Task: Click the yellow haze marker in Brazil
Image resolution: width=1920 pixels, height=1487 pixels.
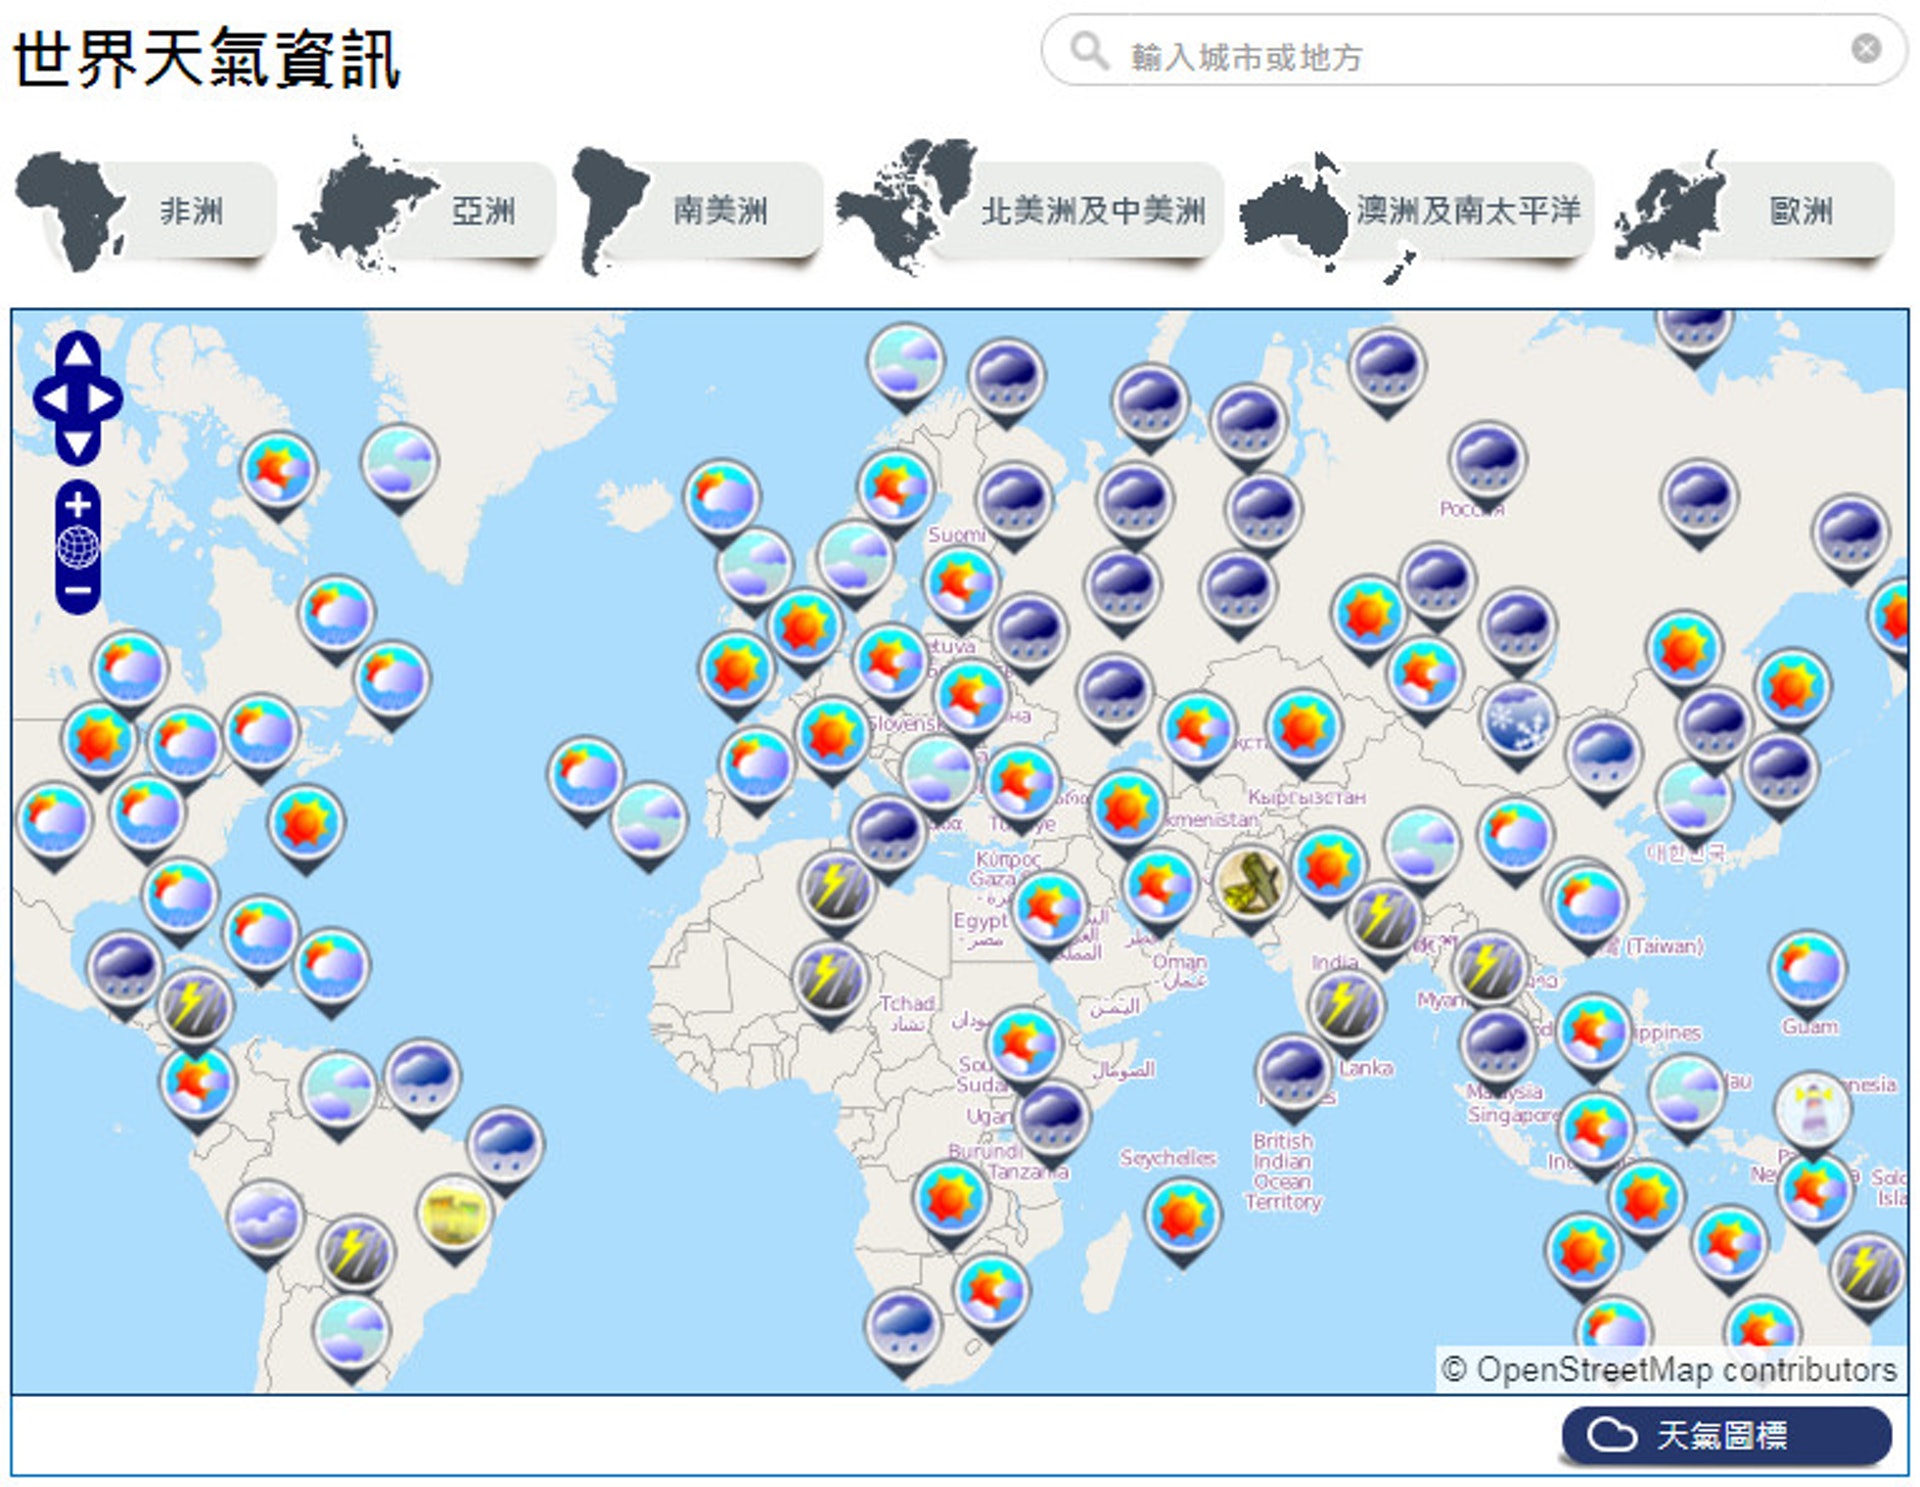Action: tap(455, 1212)
